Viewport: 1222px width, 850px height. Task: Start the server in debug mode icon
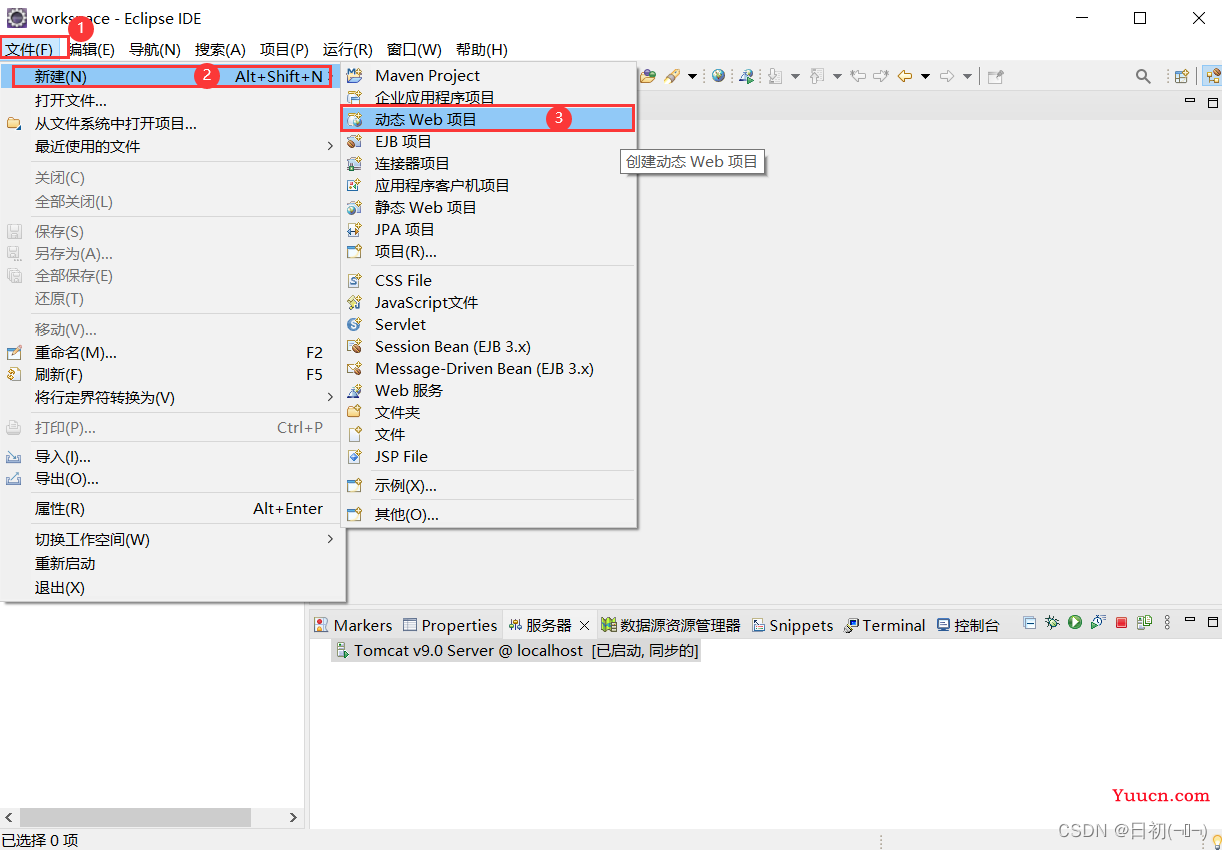click(1052, 622)
